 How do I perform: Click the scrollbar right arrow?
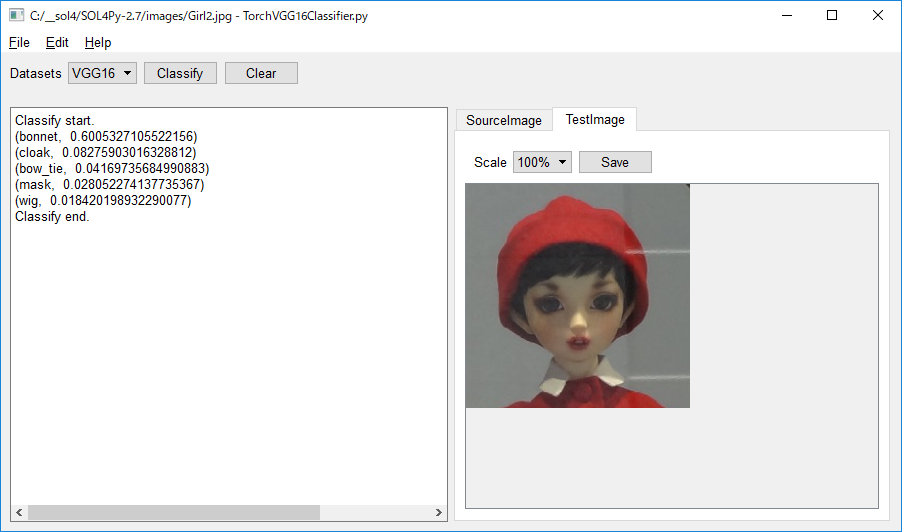[x=438, y=512]
